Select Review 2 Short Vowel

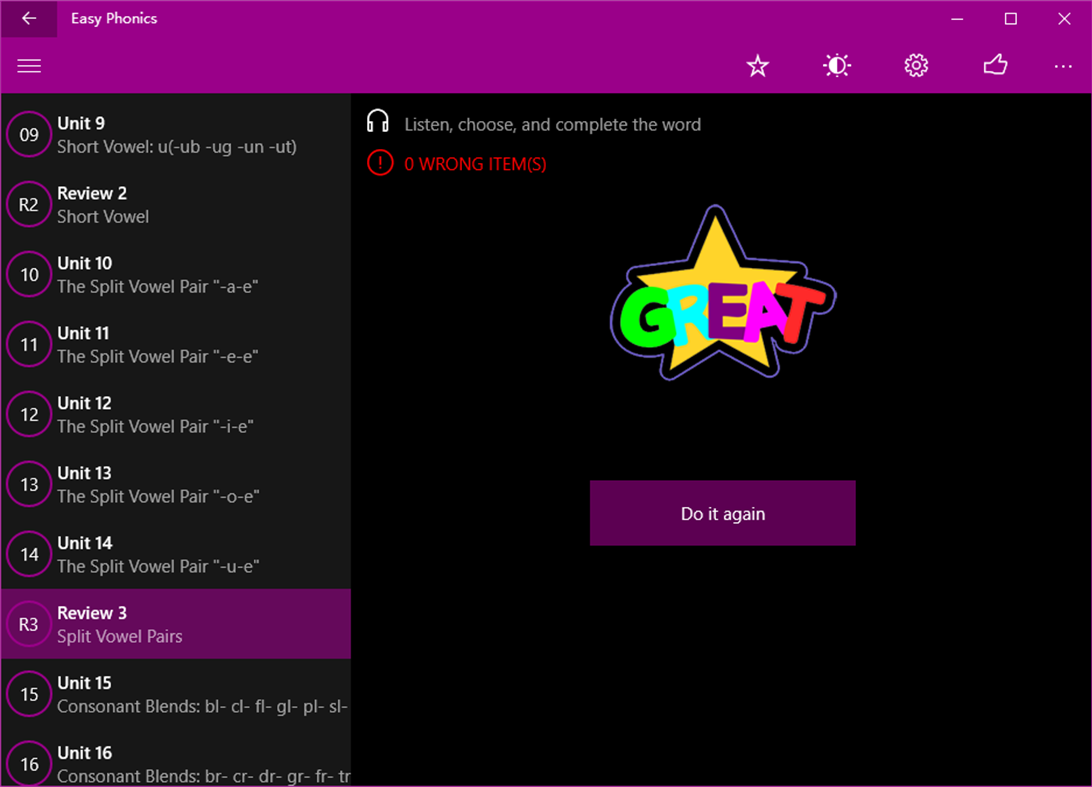[175, 204]
